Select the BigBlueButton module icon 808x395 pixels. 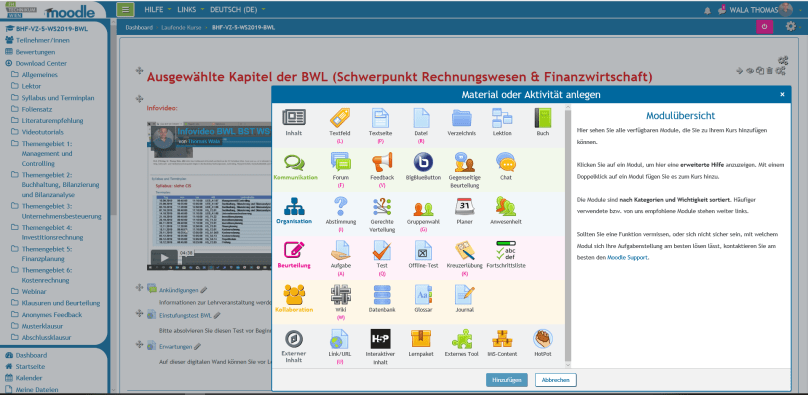coord(423,162)
